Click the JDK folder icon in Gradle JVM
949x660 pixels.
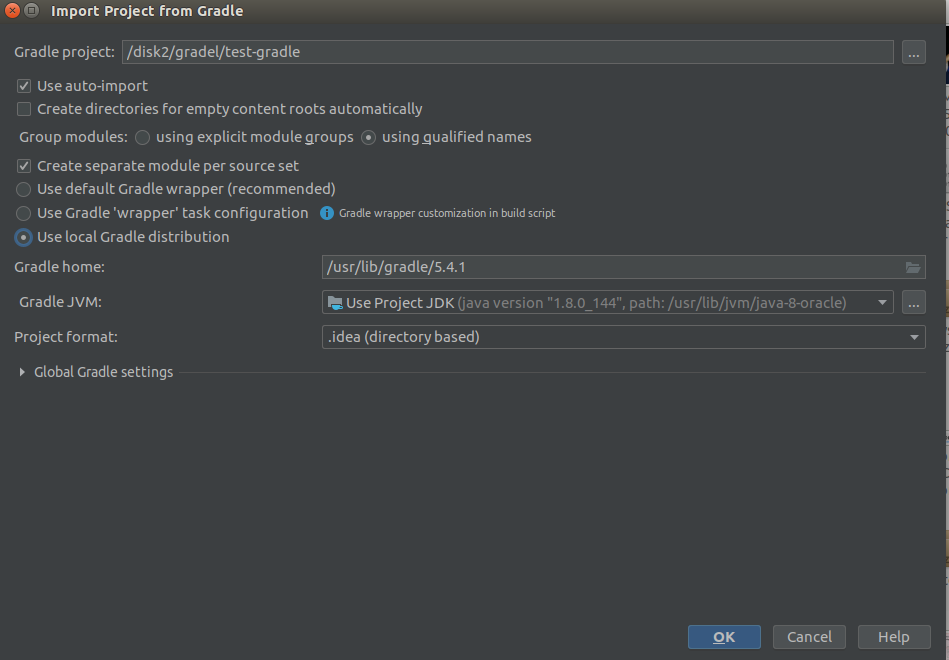335,302
